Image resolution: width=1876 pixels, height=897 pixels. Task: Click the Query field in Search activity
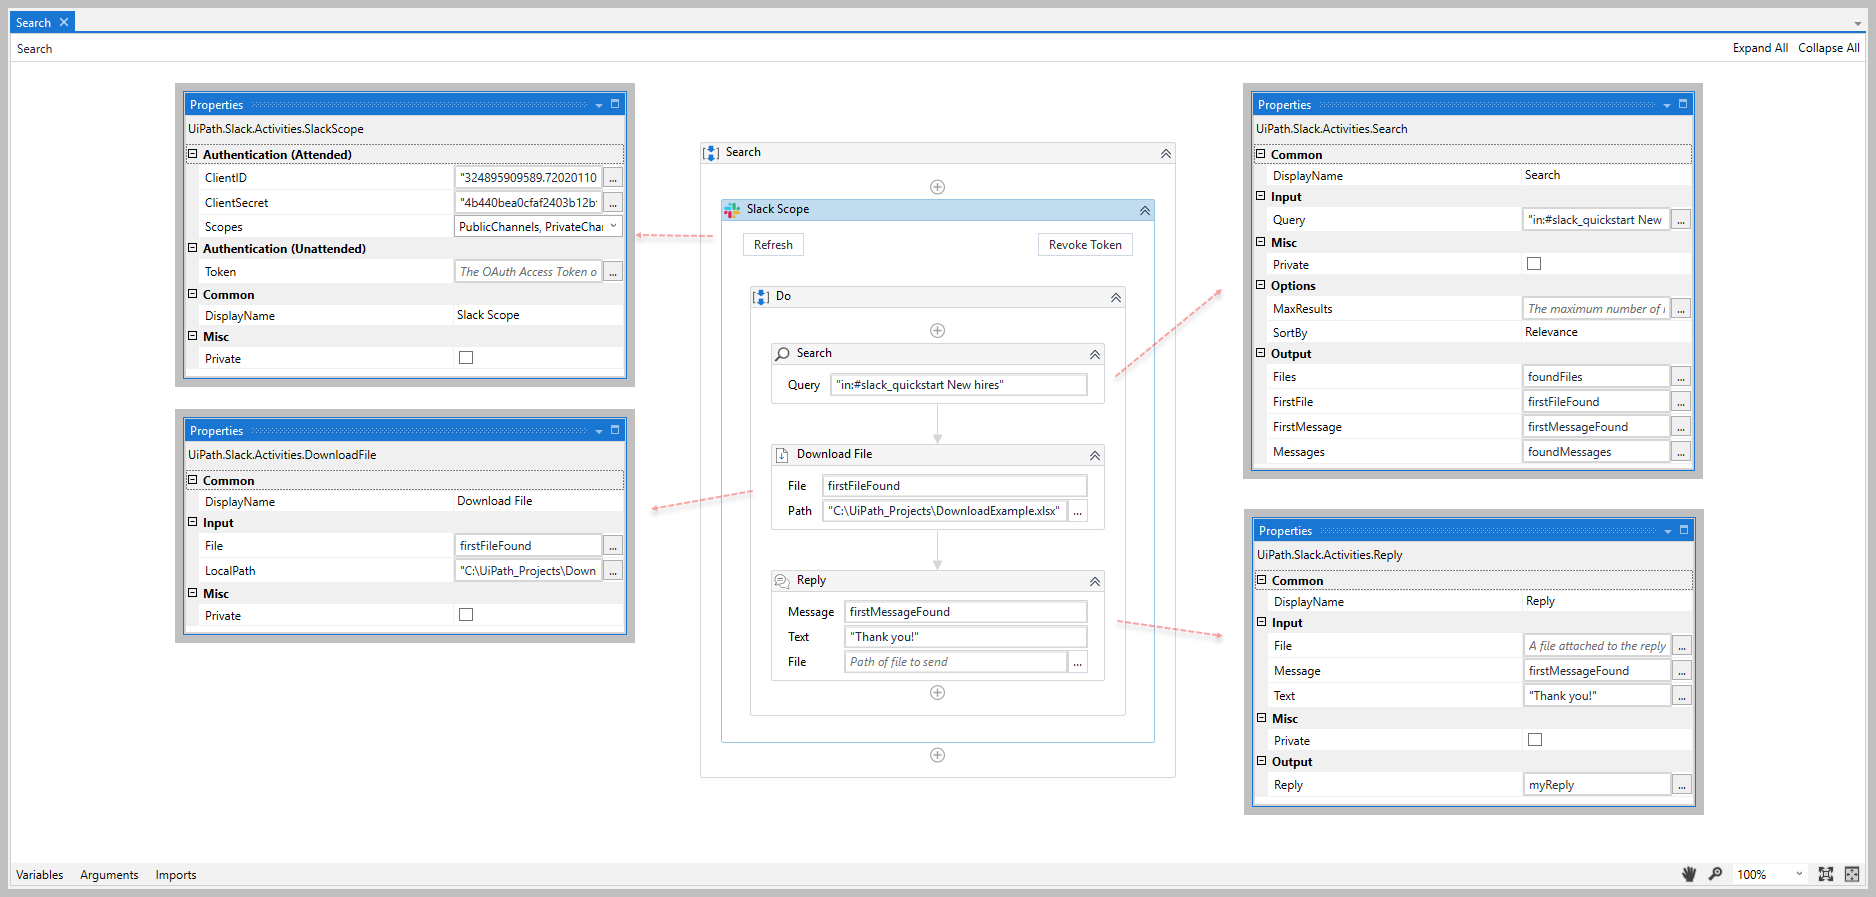click(958, 385)
